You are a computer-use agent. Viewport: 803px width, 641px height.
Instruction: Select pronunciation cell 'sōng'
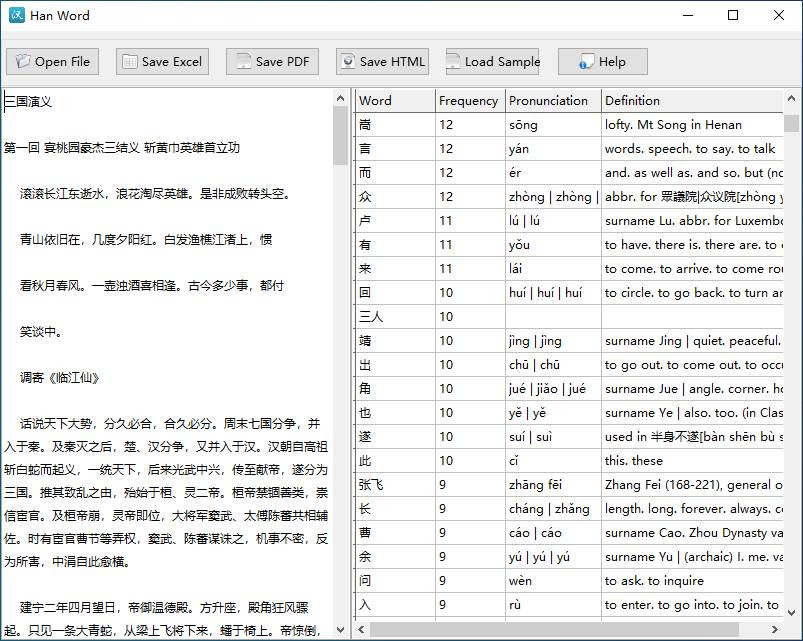coord(553,124)
